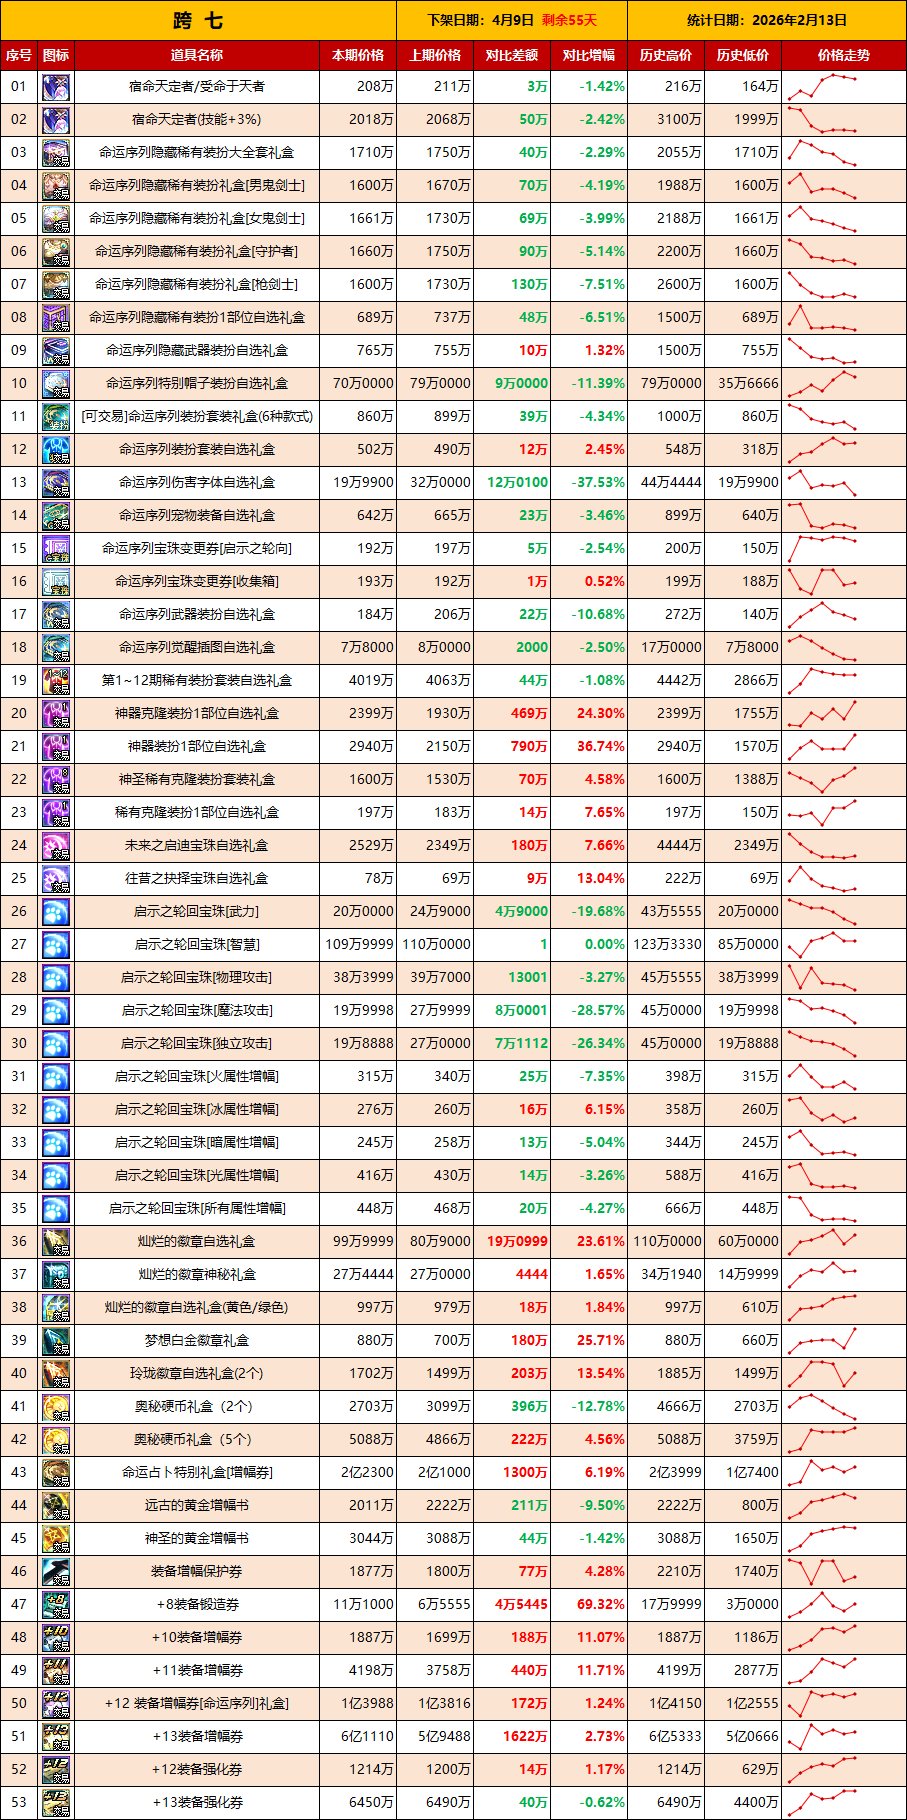Click the 本期价格 column header
Image resolution: width=907 pixels, height=1820 pixels.
click(x=358, y=55)
